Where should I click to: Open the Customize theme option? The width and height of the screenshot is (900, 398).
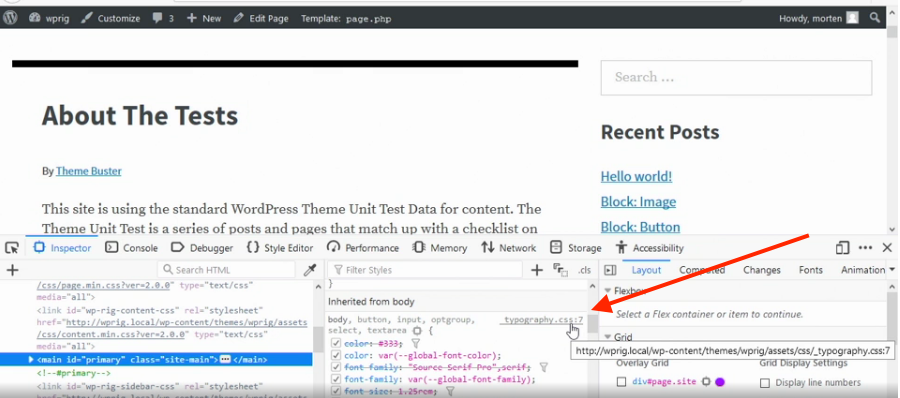coord(111,18)
